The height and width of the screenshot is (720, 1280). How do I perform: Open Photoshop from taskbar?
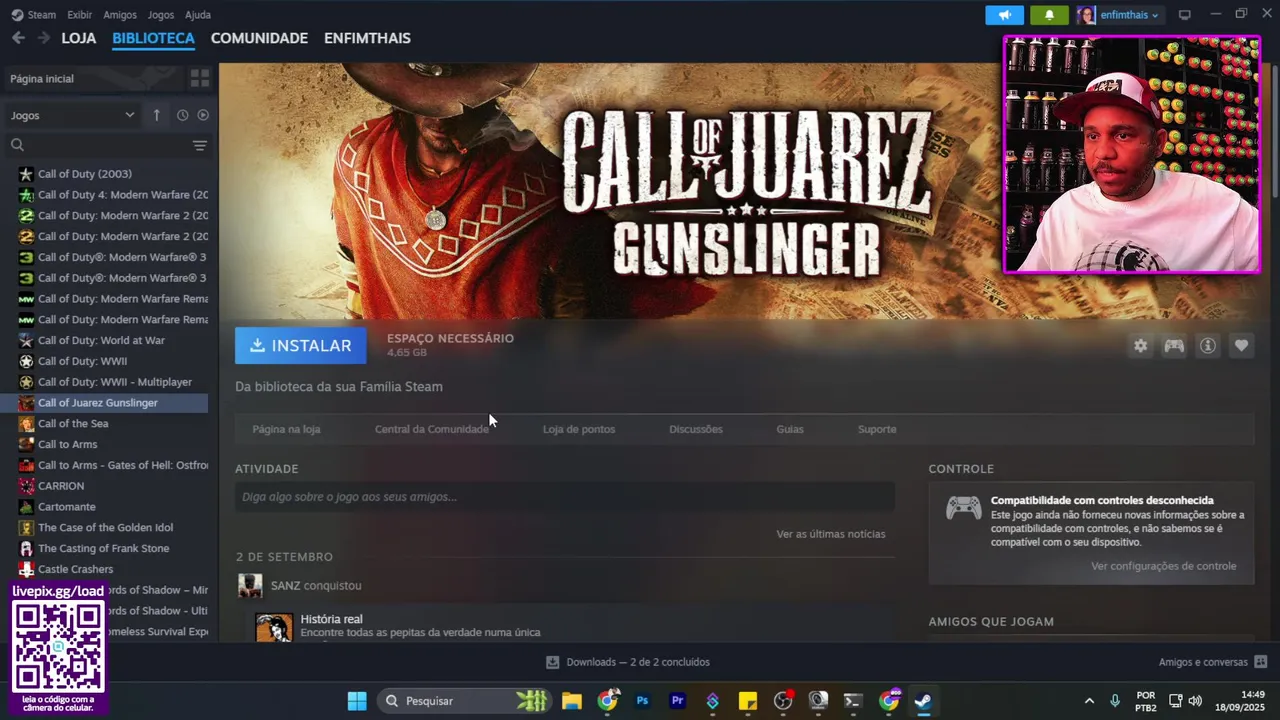(642, 701)
